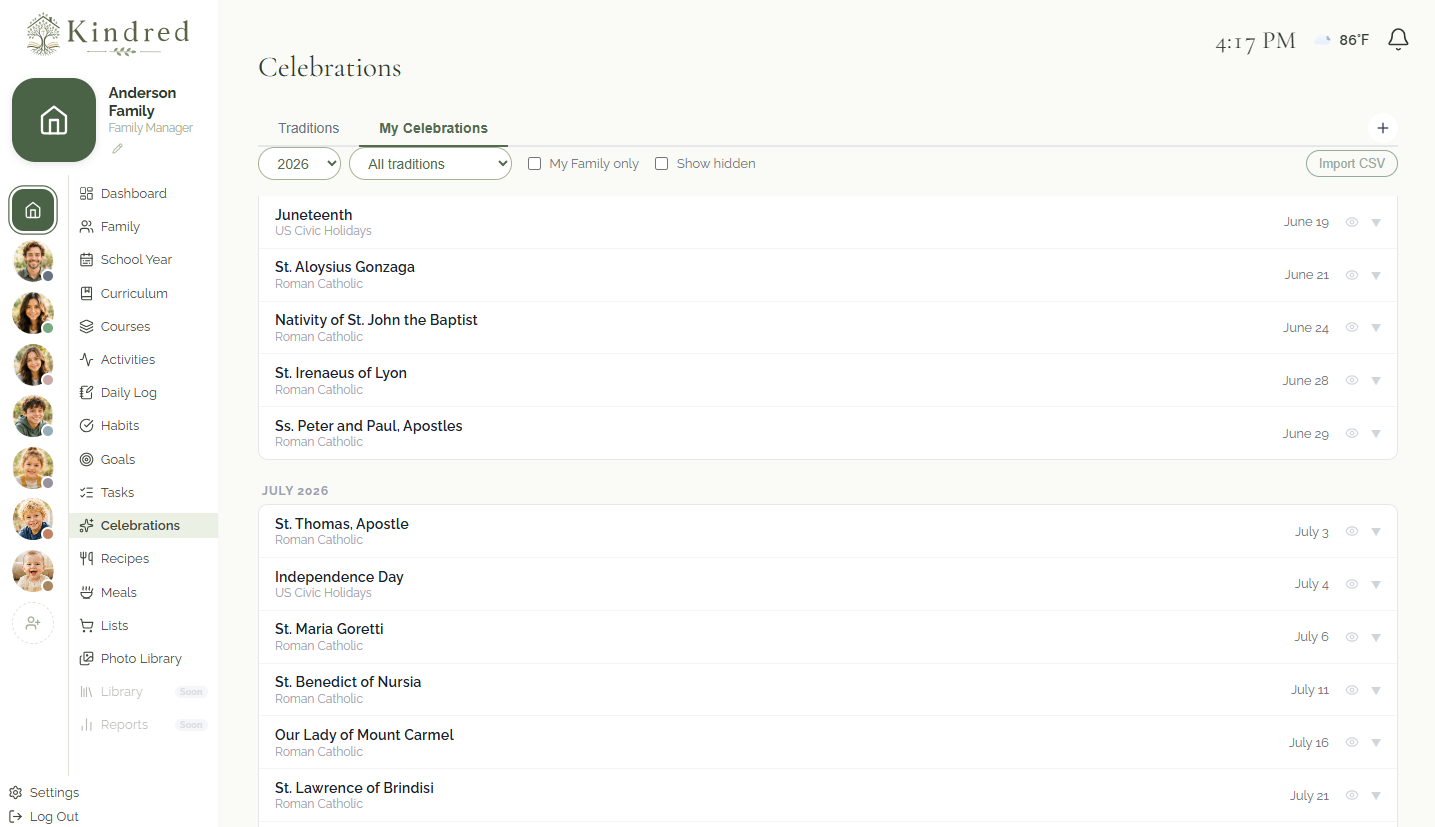
Task: Hide St. Irenaeus of Lyon with its eye icon
Action: point(1352,380)
